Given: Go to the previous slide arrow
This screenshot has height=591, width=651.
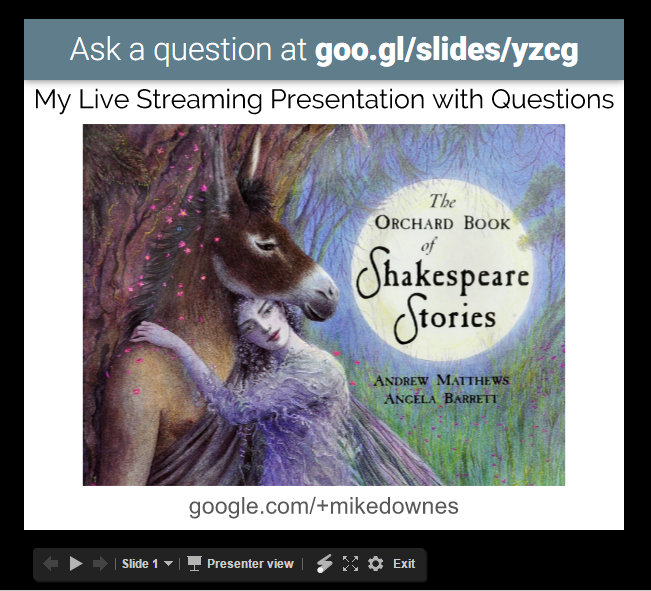Looking at the screenshot, I should [51, 564].
